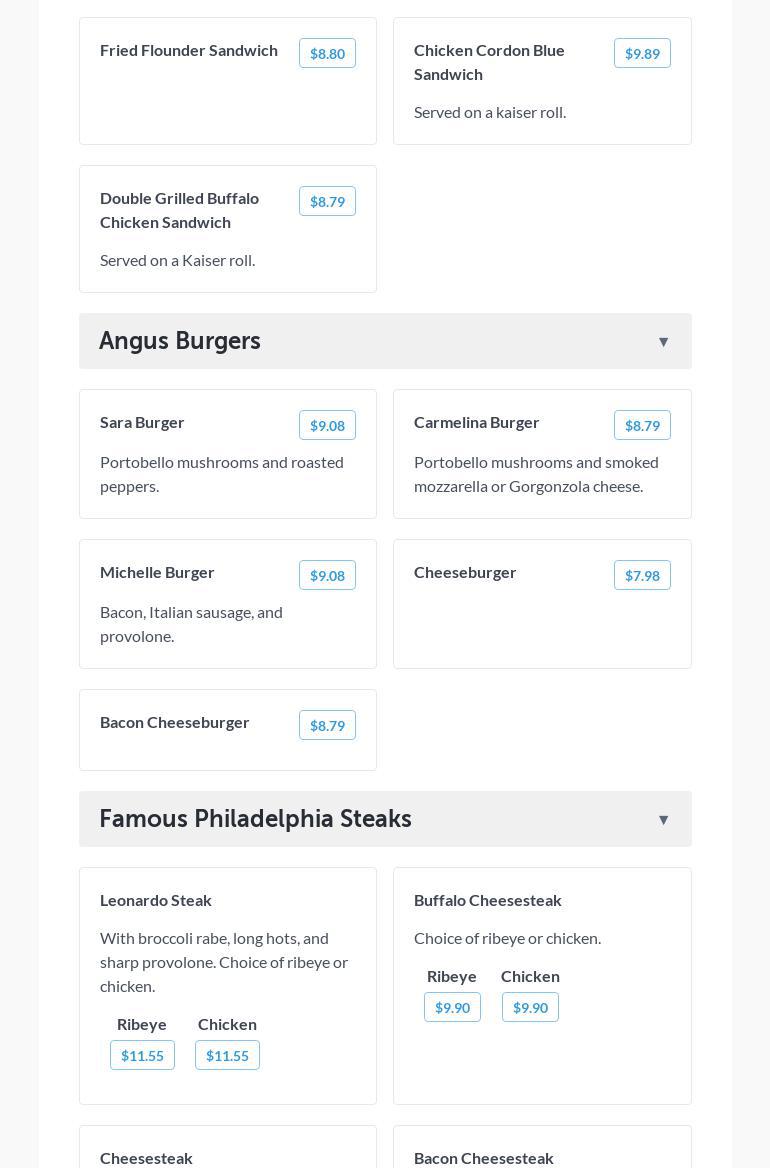Choose the Carmelina Burger $8.79 price
This screenshot has height=1168, width=770.
point(642,426)
